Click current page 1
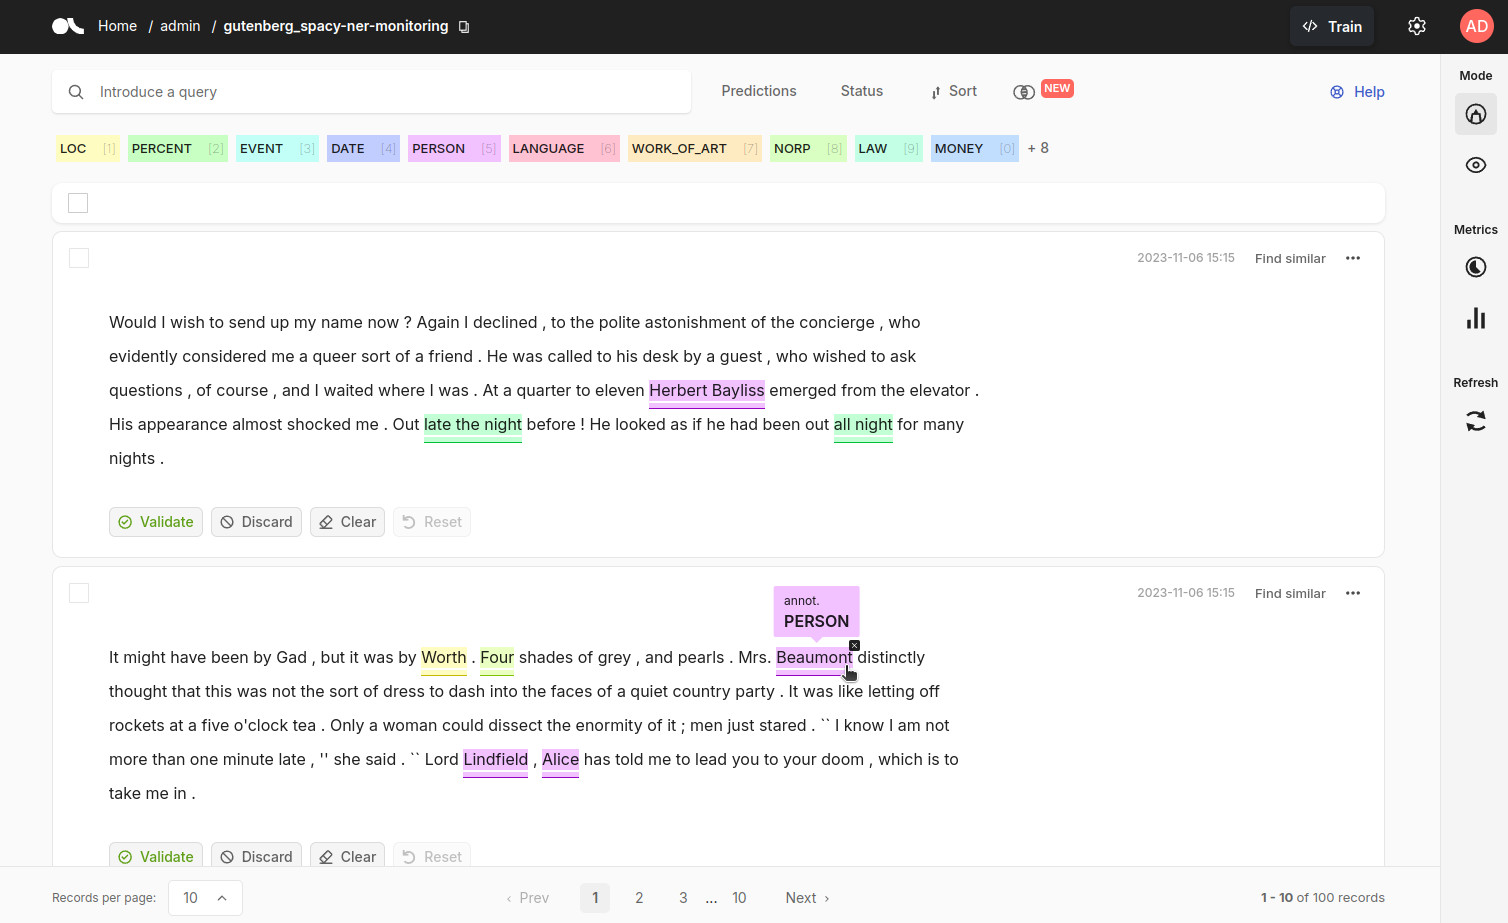This screenshot has height=923, width=1508. tap(595, 898)
